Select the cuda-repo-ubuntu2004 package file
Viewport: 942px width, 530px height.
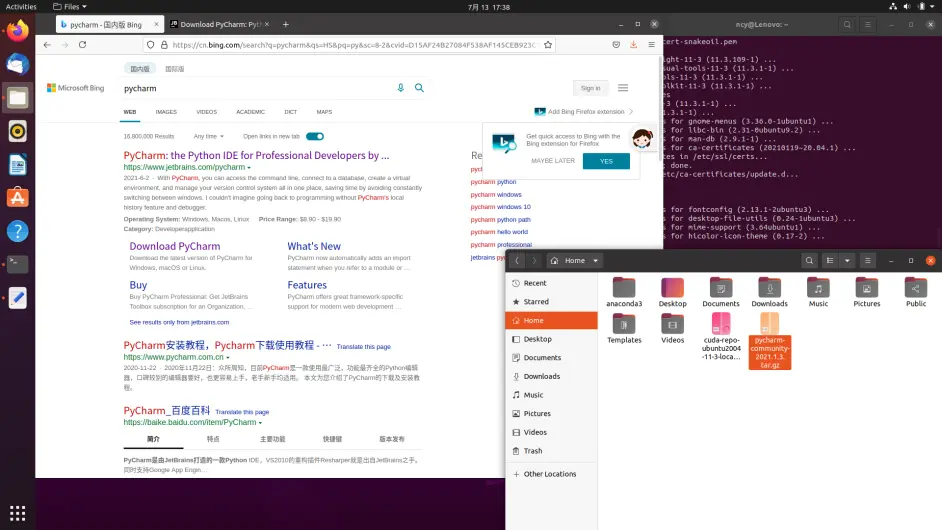(x=721, y=337)
